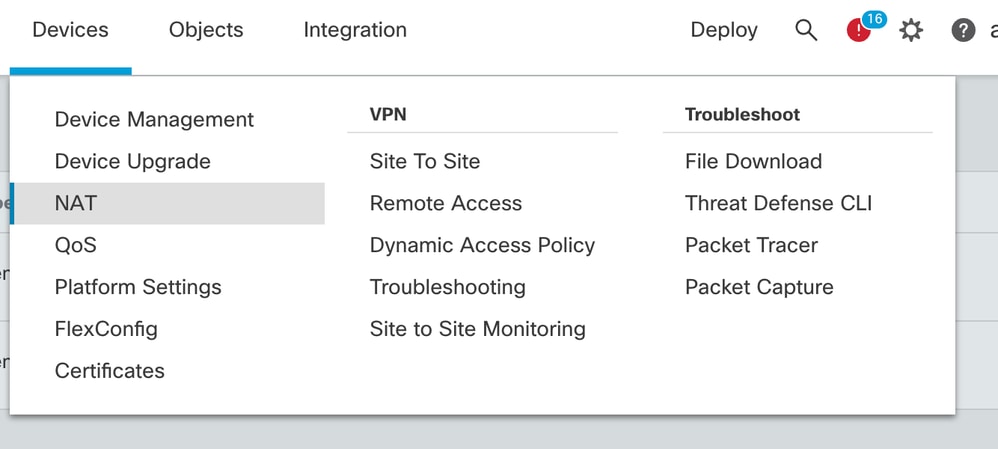The image size is (998, 449).
Task: Switch to the Objects tab
Action: click(x=206, y=30)
